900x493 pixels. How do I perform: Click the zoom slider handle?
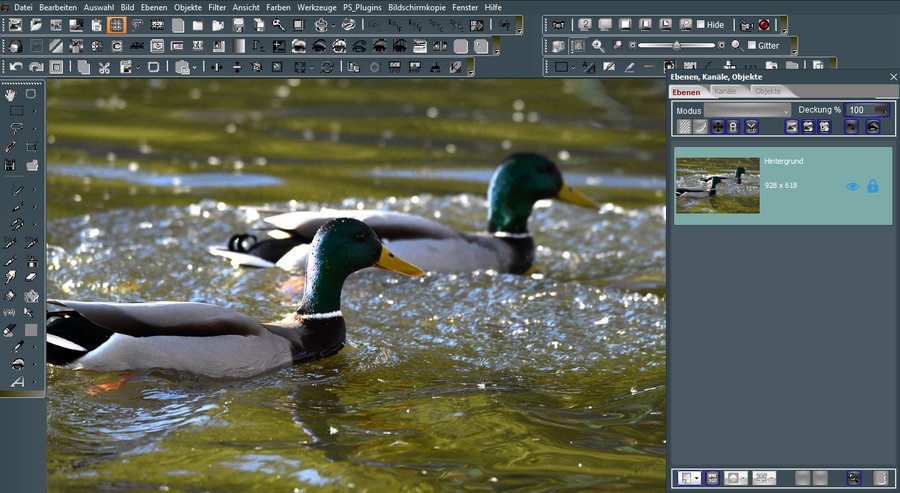coord(677,45)
